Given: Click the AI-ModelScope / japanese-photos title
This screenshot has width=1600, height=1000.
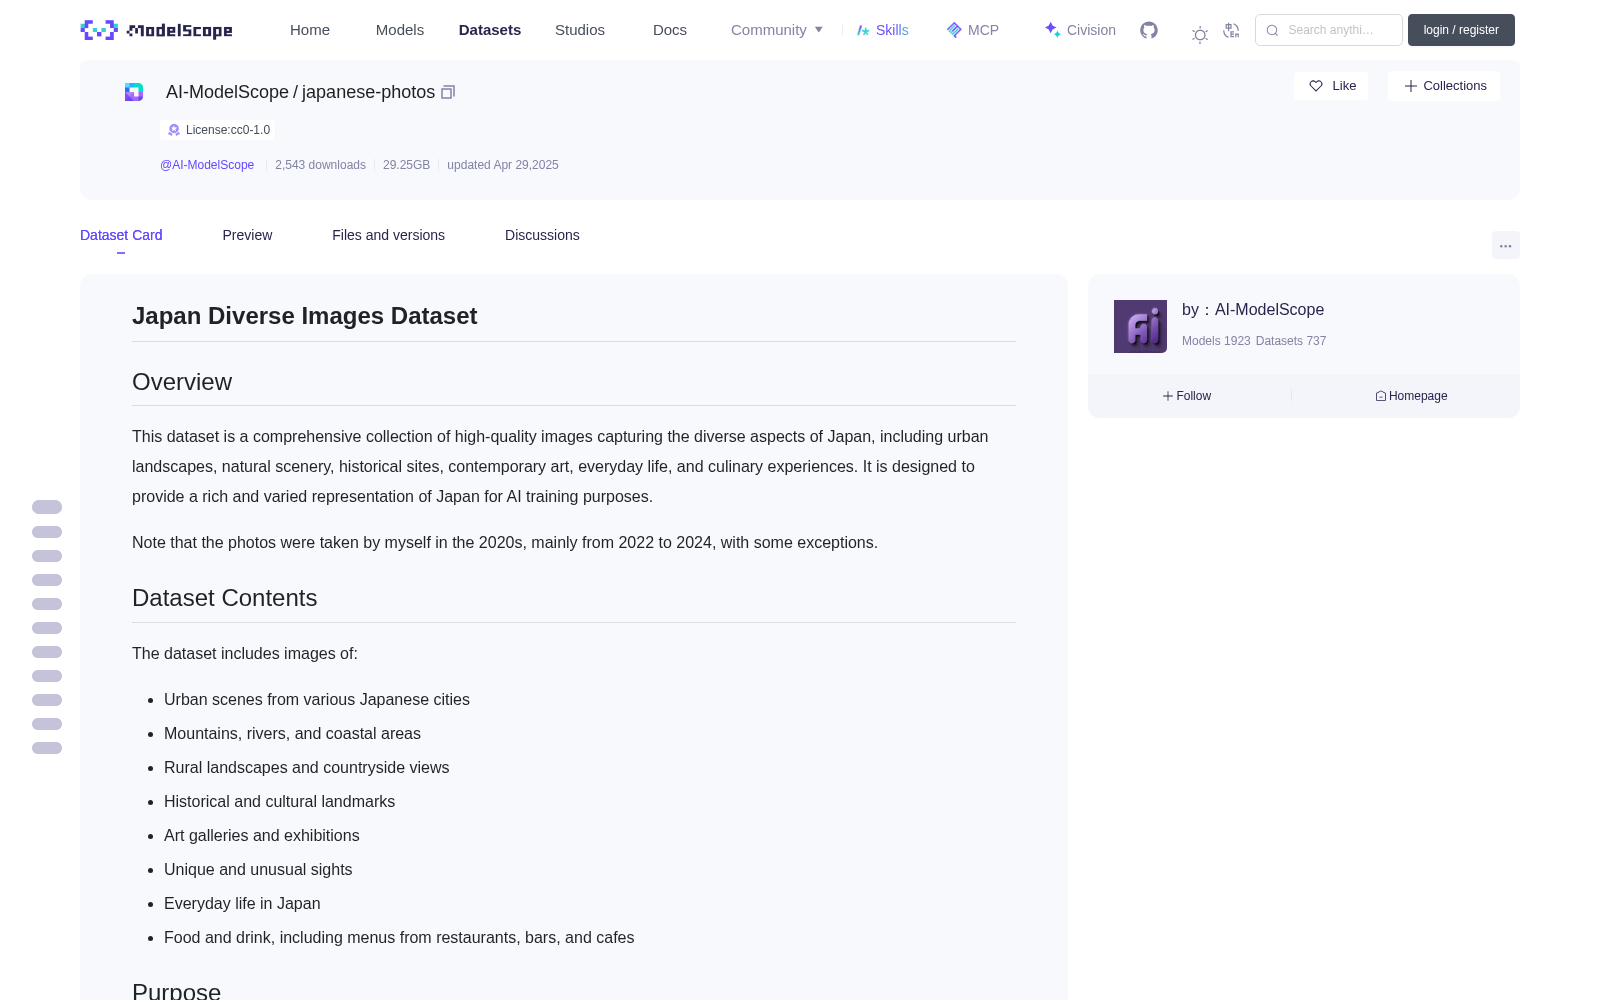Looking at the screenshot, I should 300,92.
